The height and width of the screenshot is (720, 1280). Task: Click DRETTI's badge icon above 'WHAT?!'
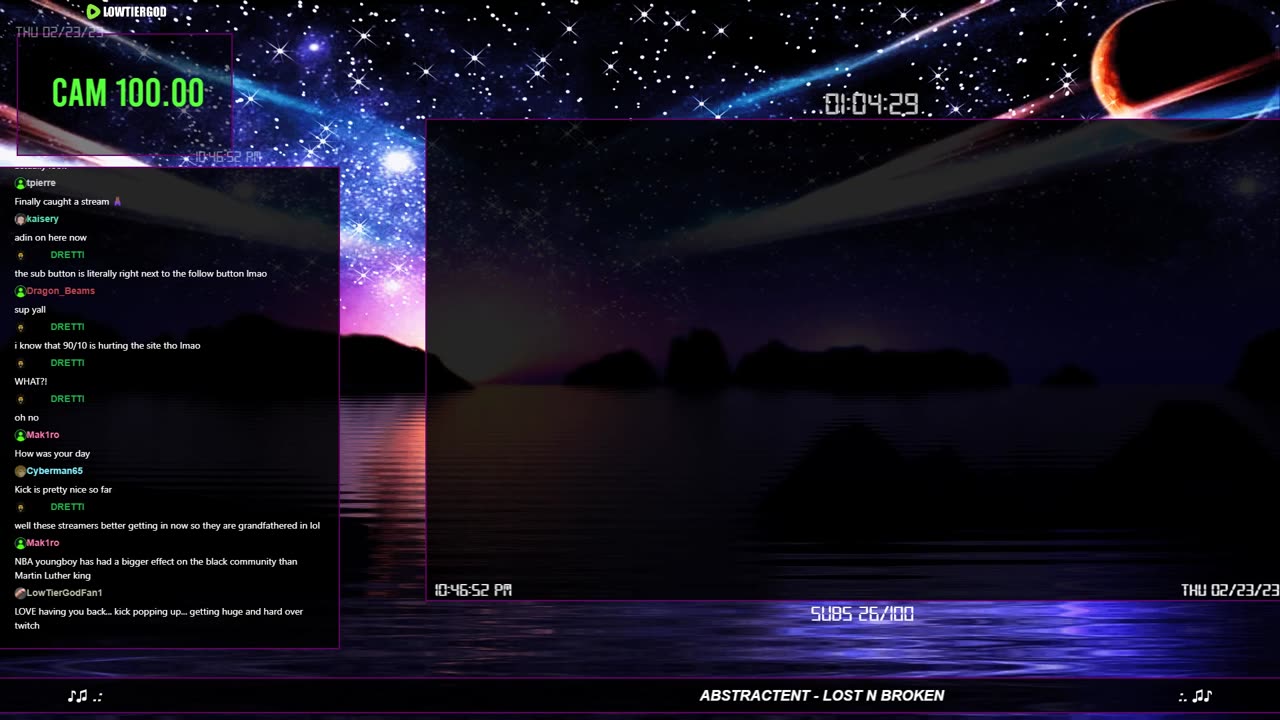point(20,364)
